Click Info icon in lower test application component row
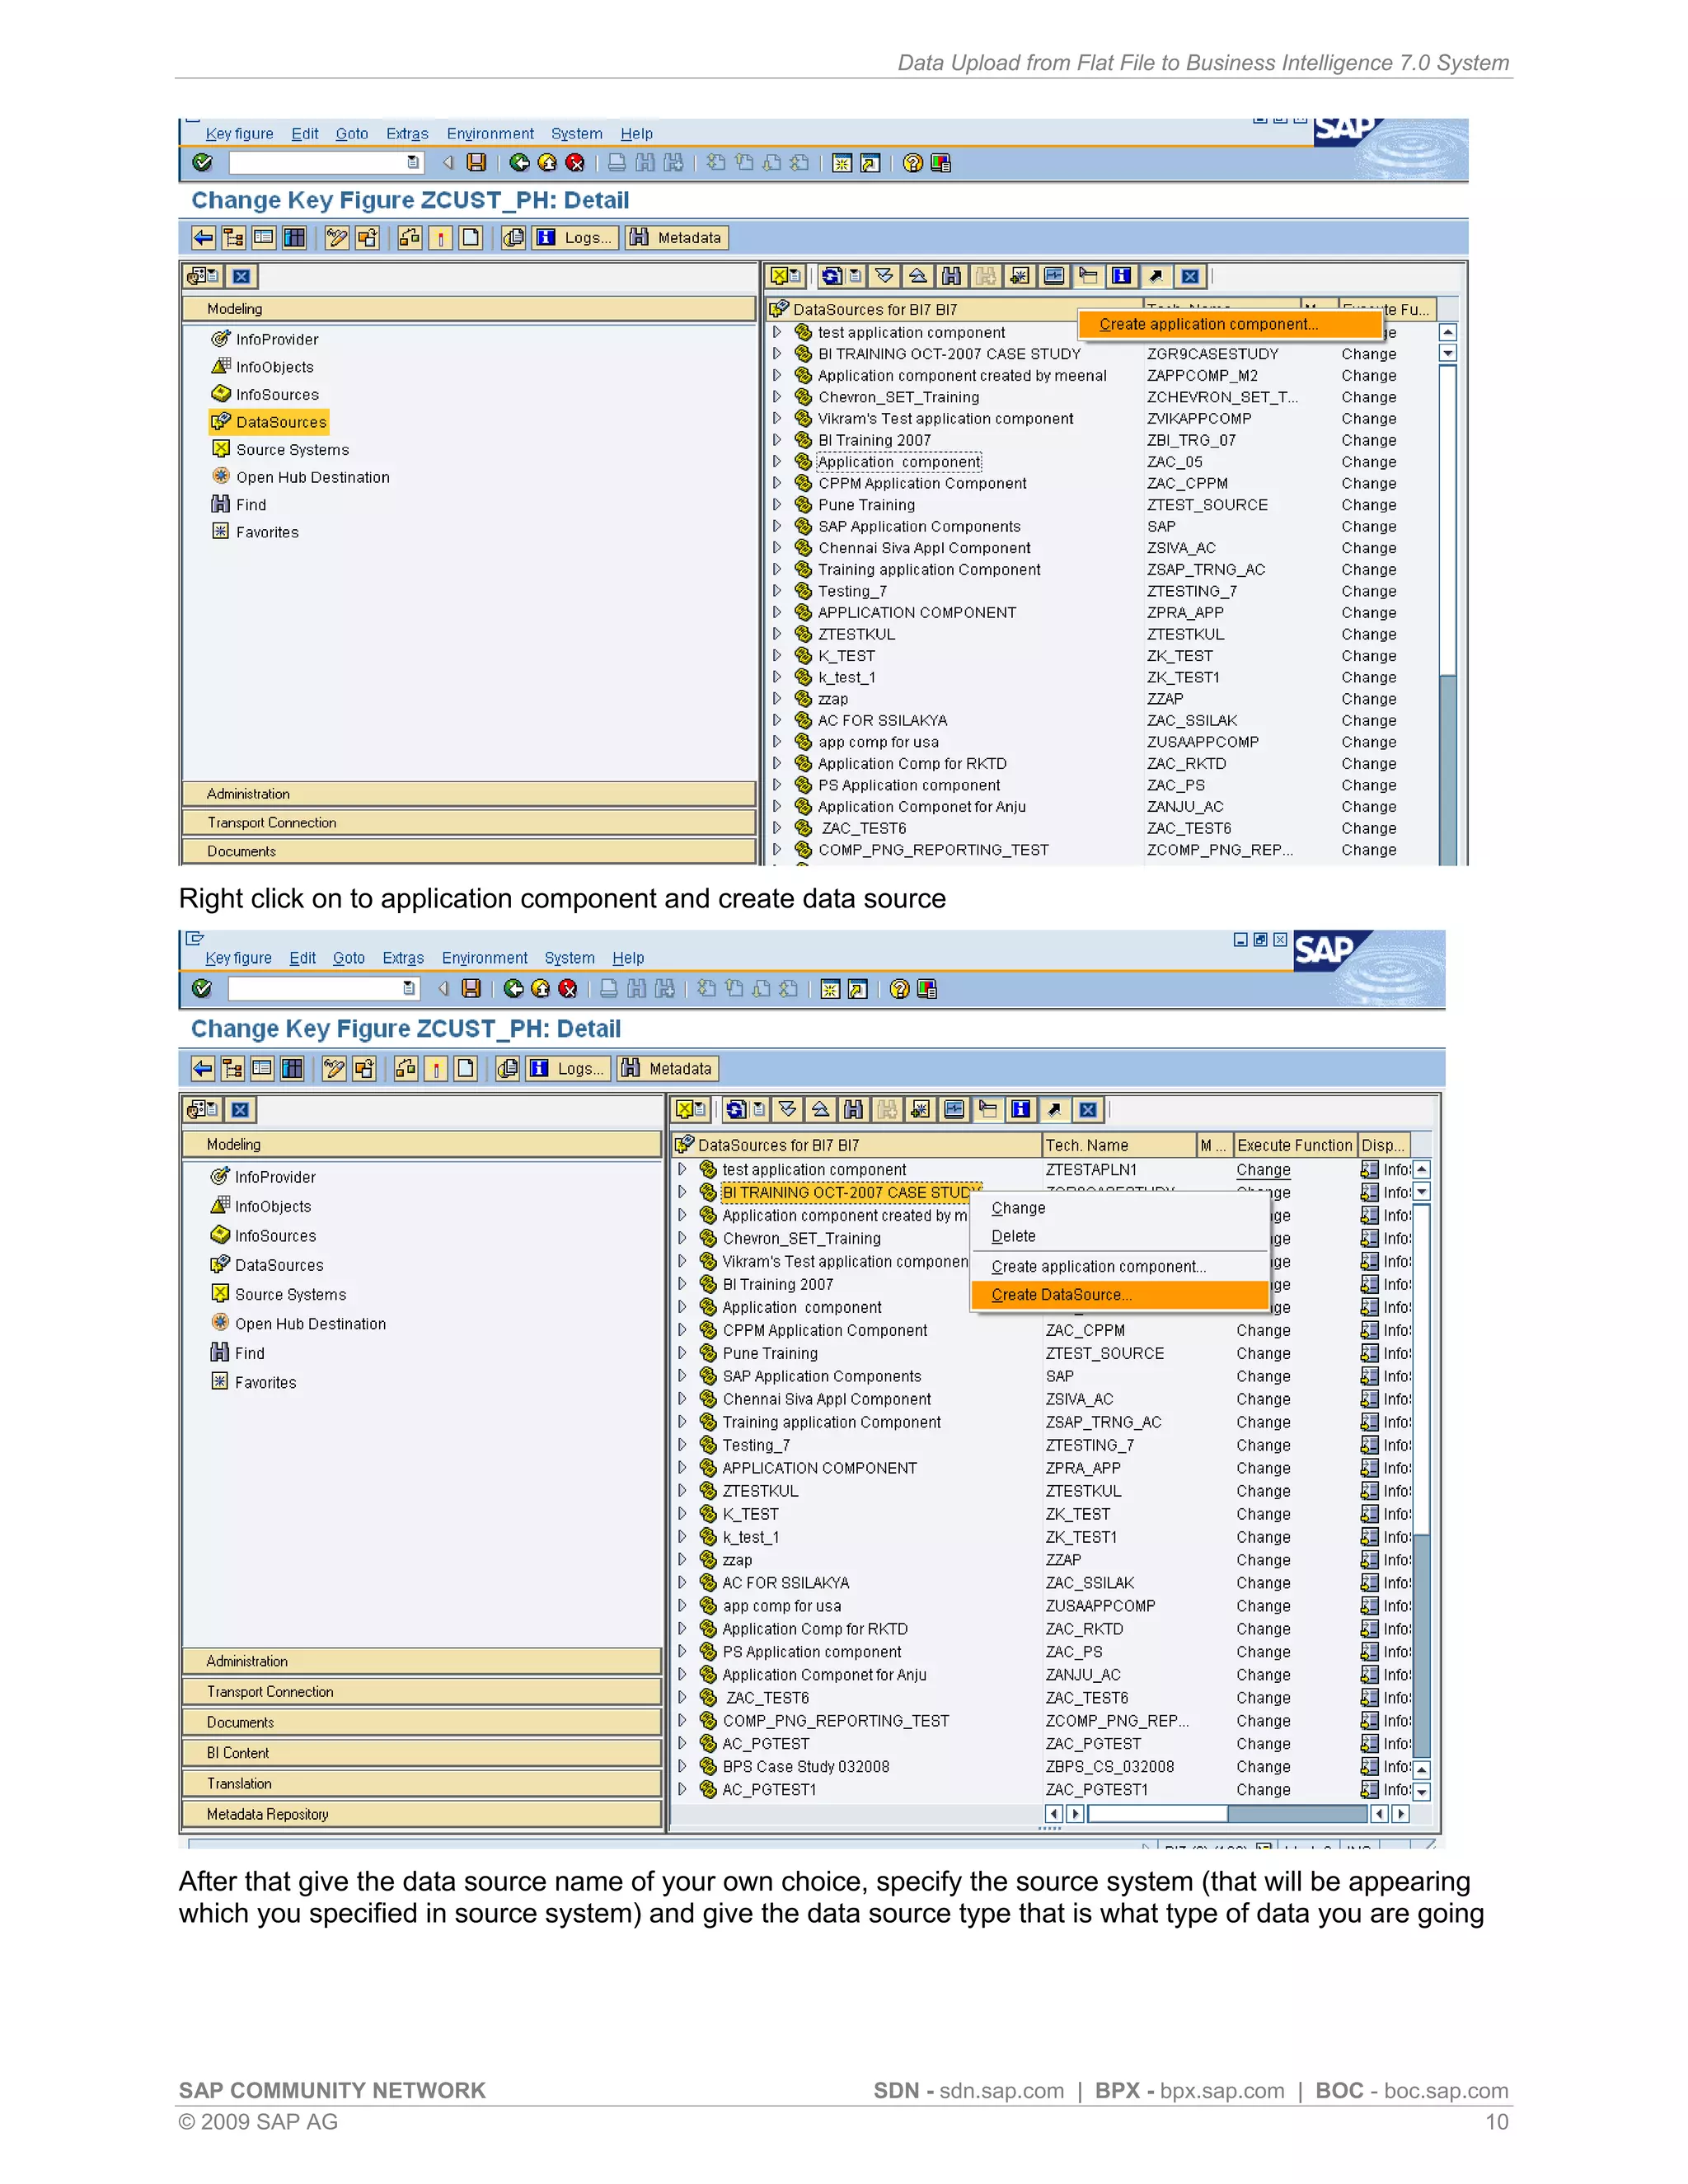 point(1369,1170)
